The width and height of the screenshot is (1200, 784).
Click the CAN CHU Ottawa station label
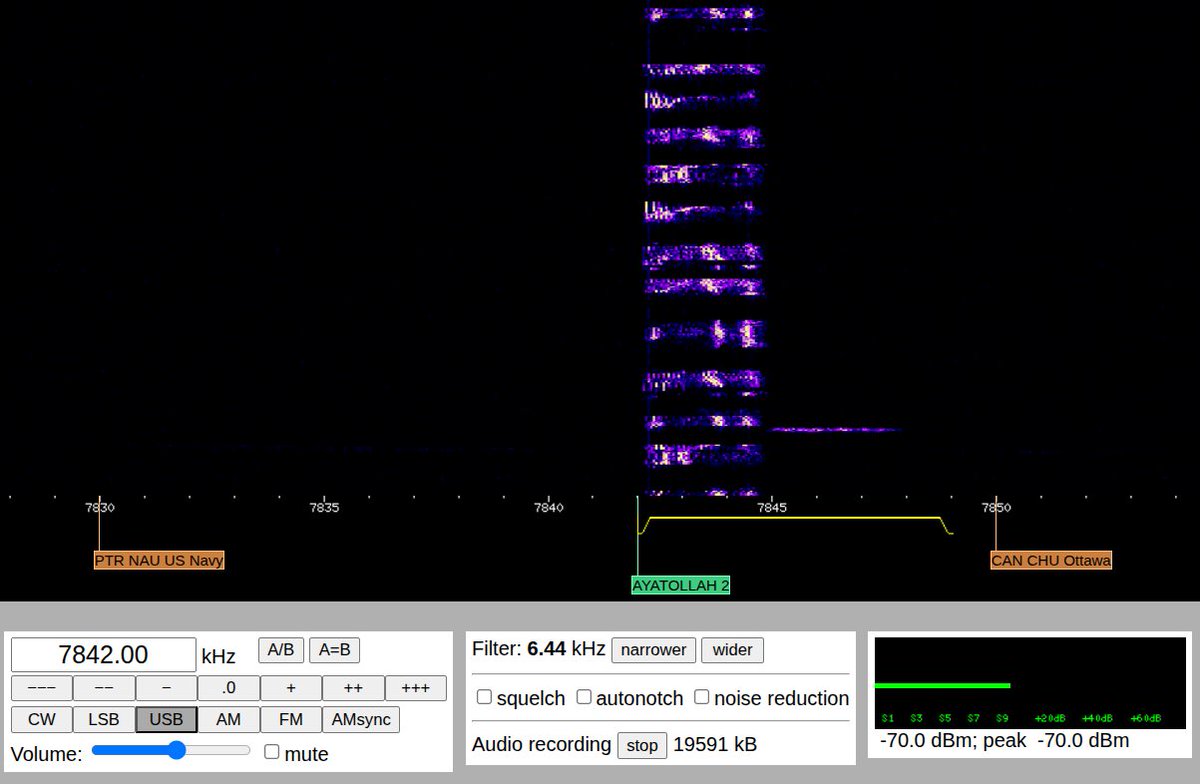tap(1051, 561)
